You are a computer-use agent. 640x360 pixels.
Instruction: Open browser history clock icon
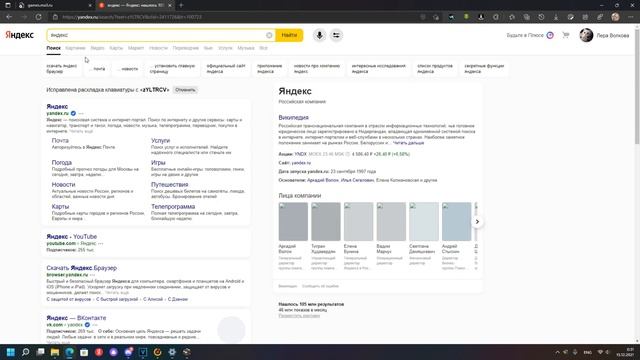(541, 17)
